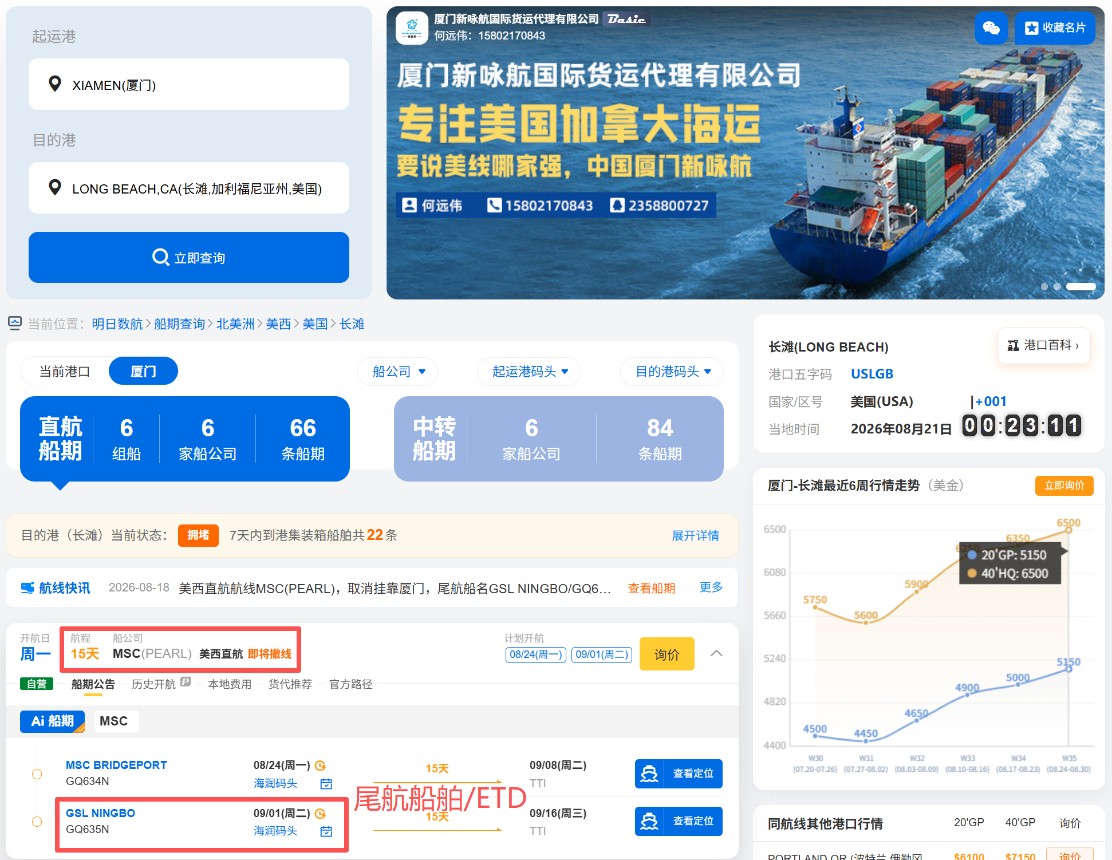Select radio for MSC BRIDGEPORT sailing

(x=37, y=774)
